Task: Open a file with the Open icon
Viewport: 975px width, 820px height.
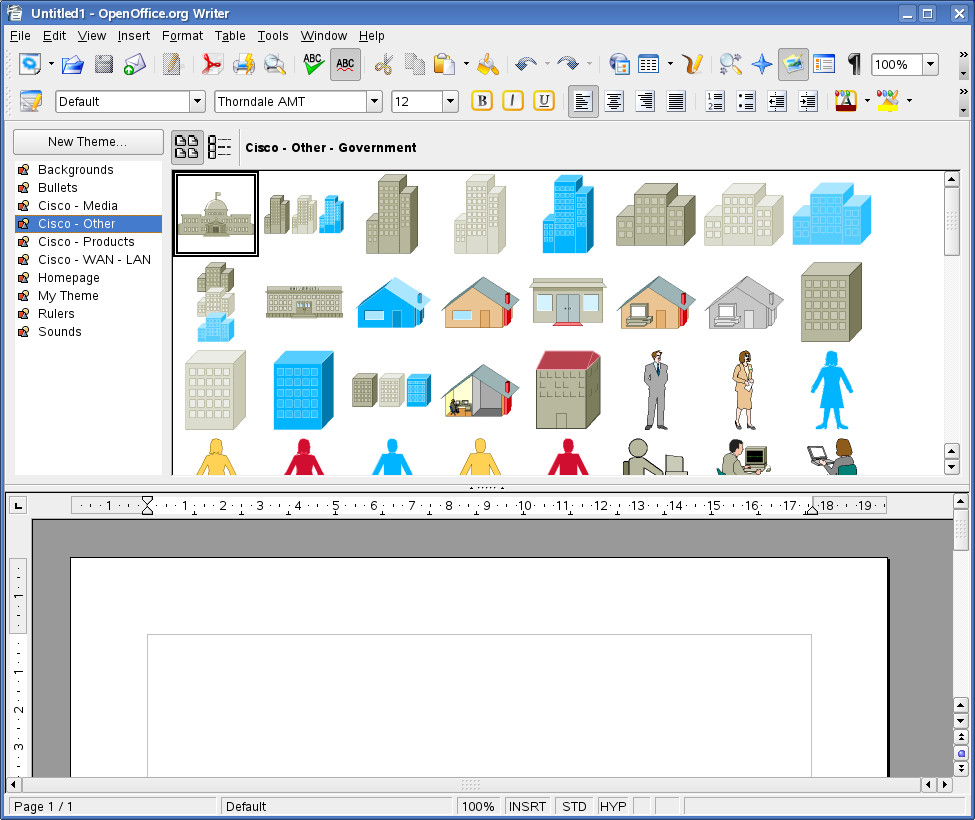Action: click(73, 64)
